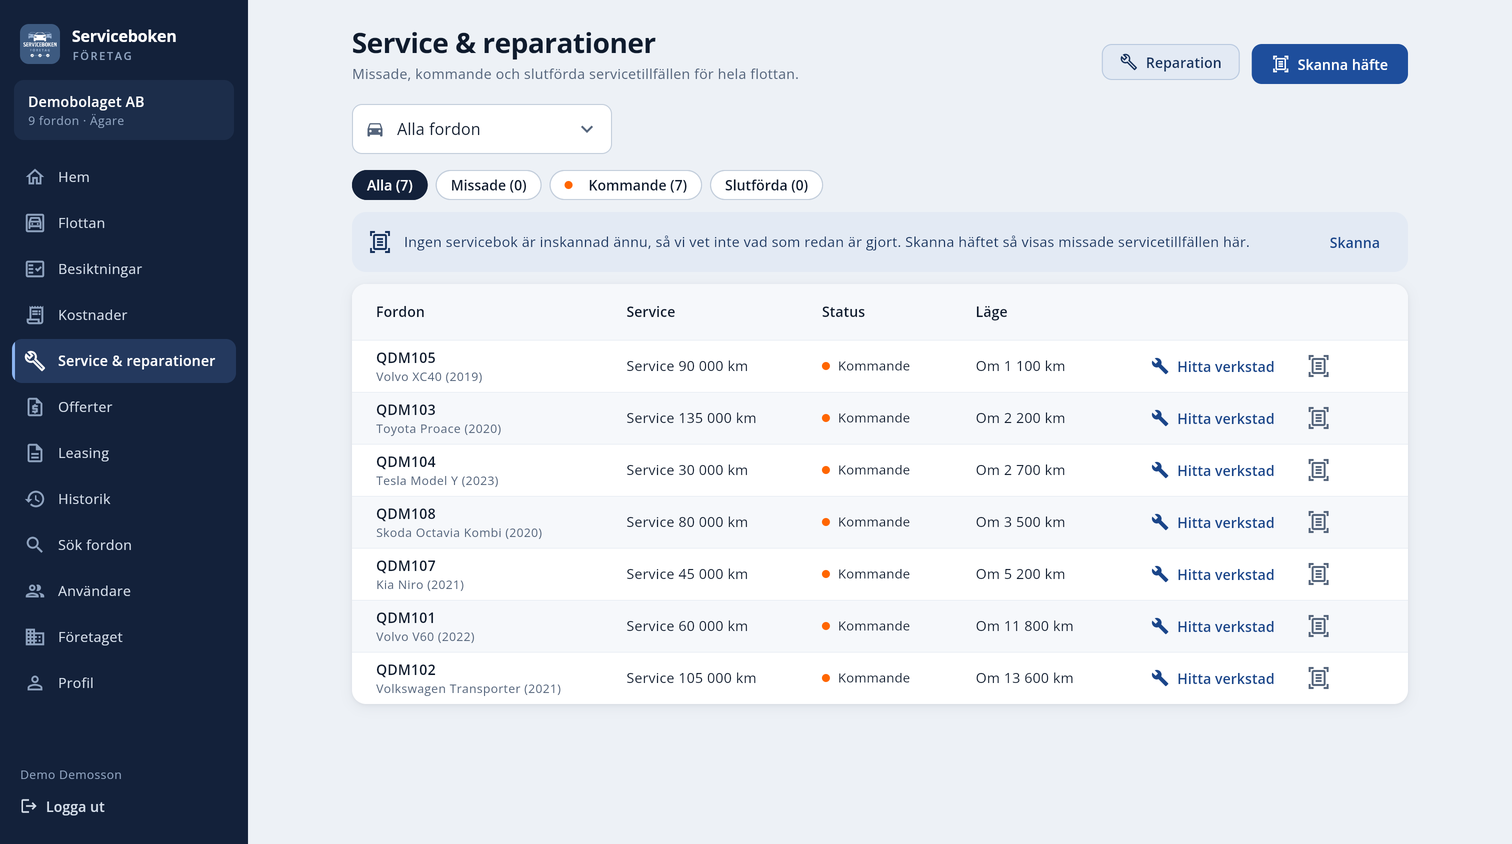Go to Profil in the sidebar
1512x844 pixels.
(124, 683)
